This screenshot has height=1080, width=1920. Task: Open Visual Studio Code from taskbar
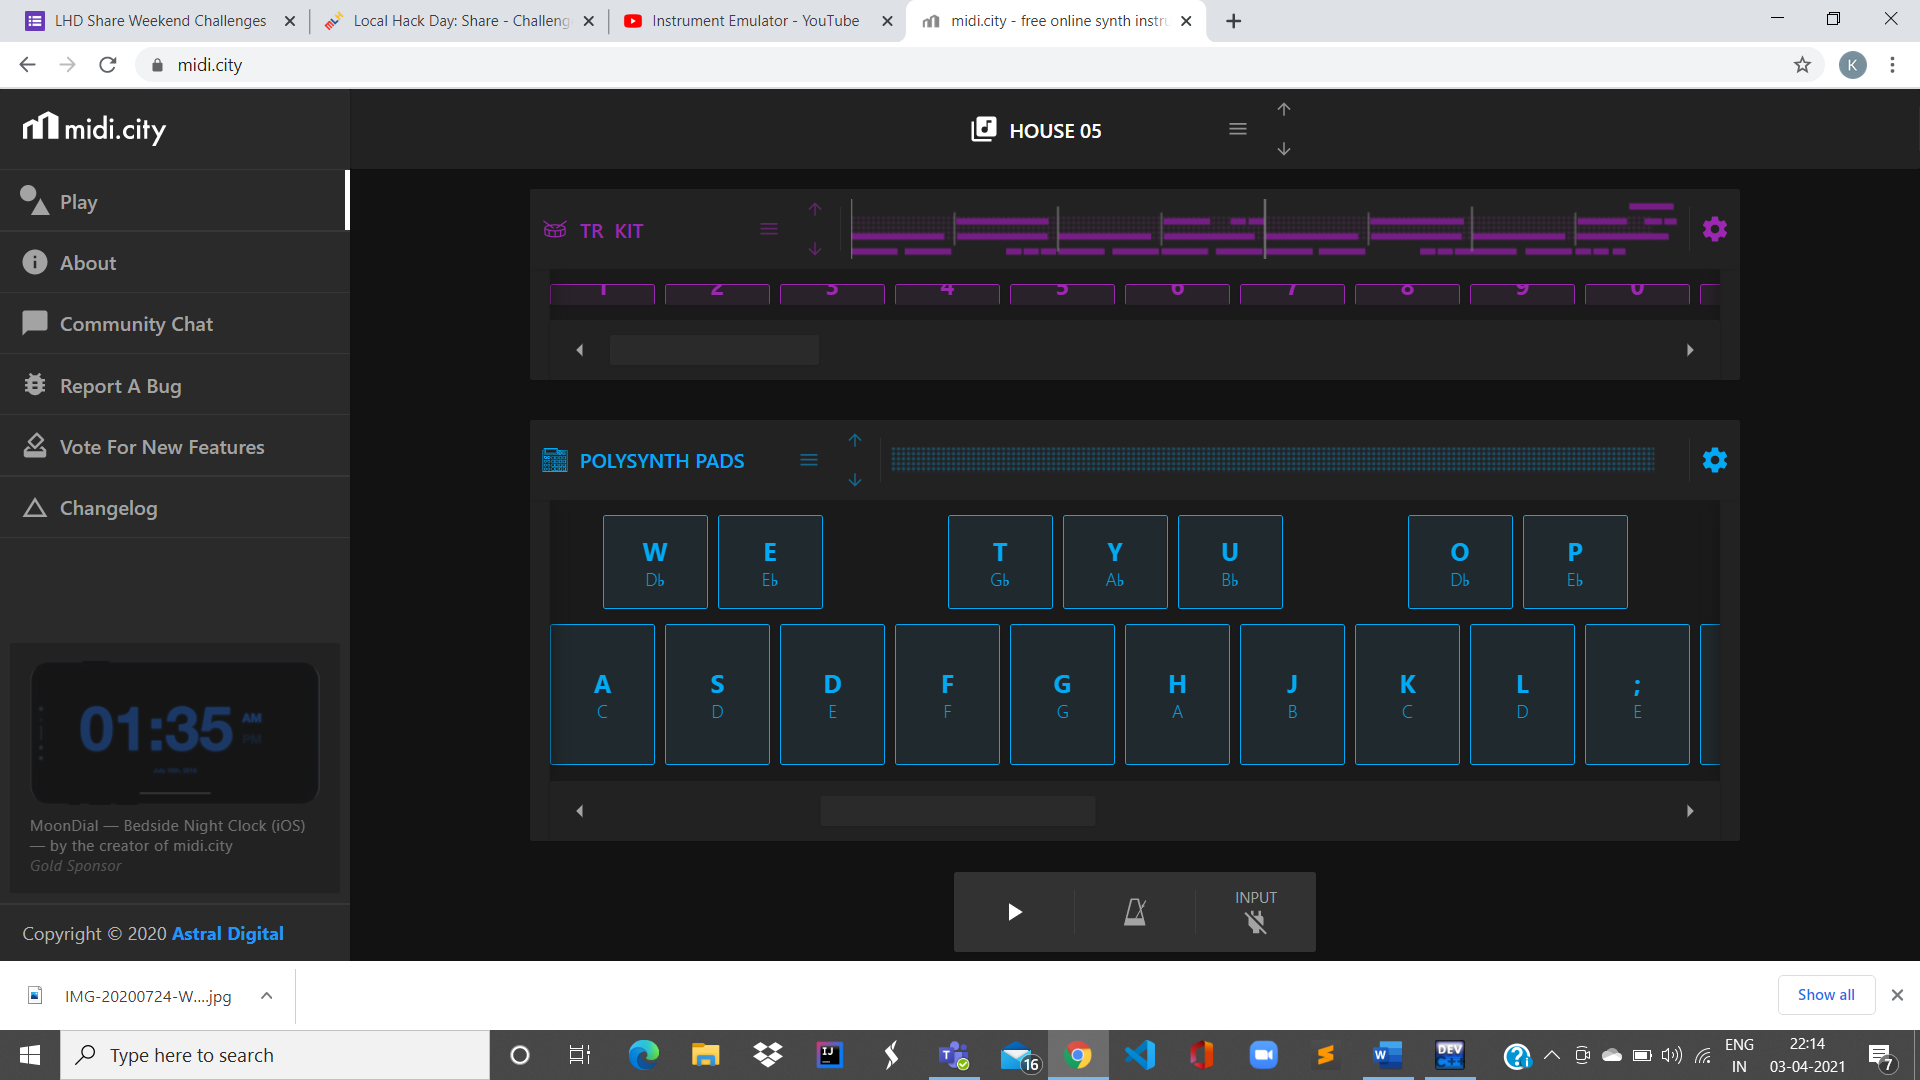pos(1139,1055)
